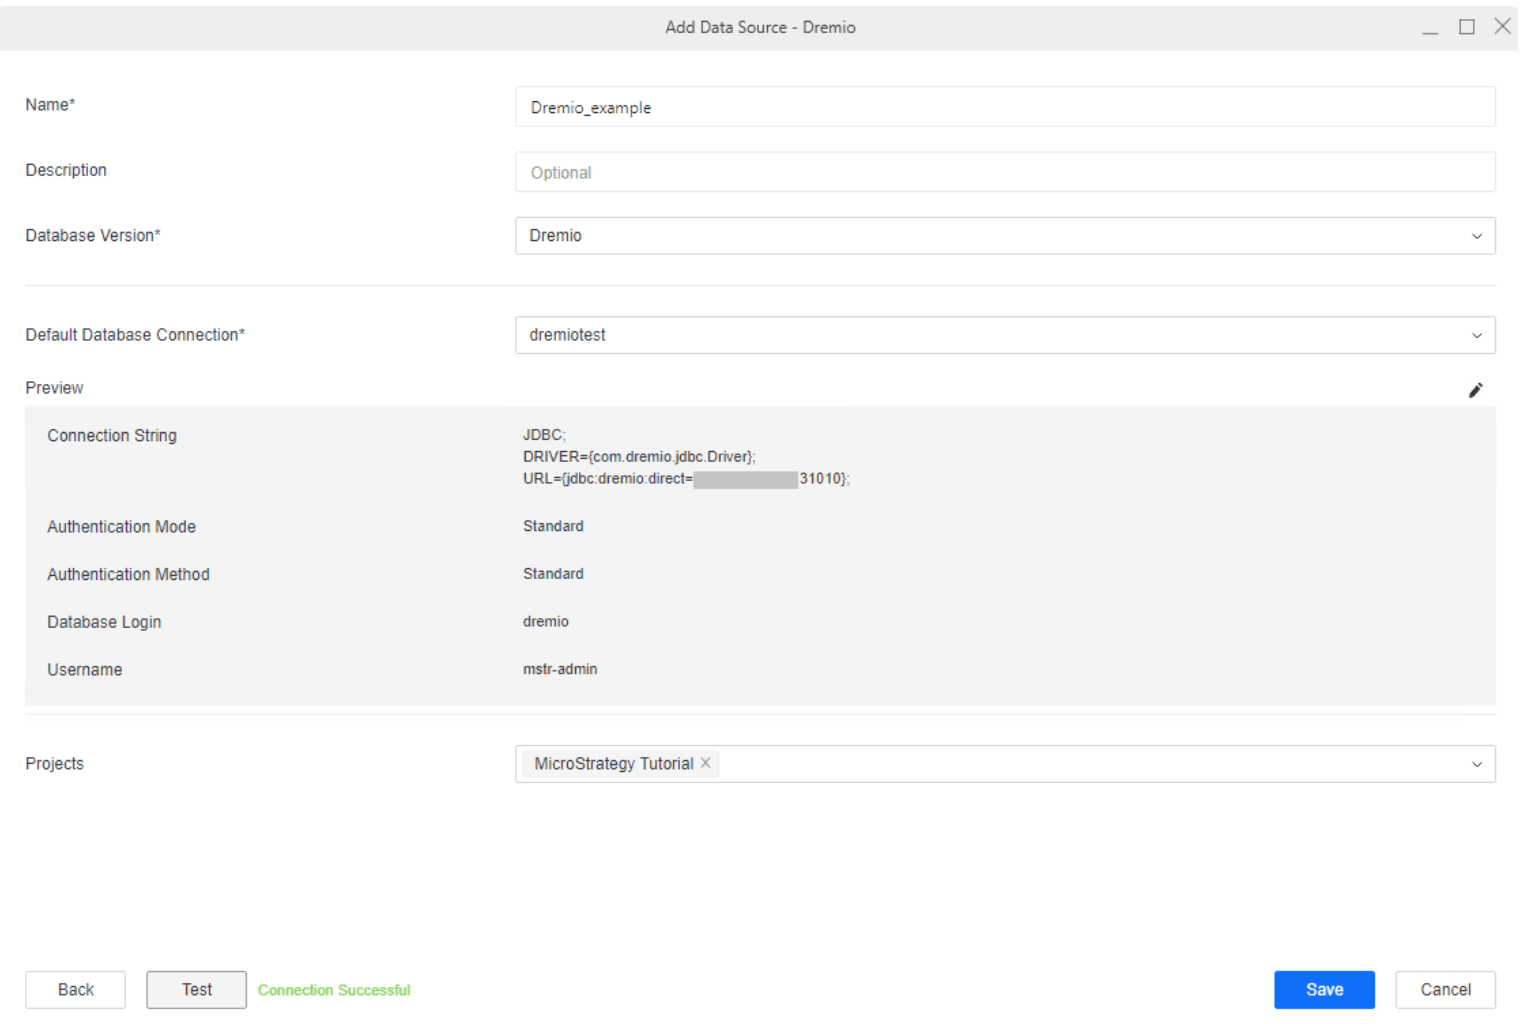The image size is (1528, 1024).
Task: Click the DRIVER={com.dremio.jdbc.Driver} line
Action: 639,457
